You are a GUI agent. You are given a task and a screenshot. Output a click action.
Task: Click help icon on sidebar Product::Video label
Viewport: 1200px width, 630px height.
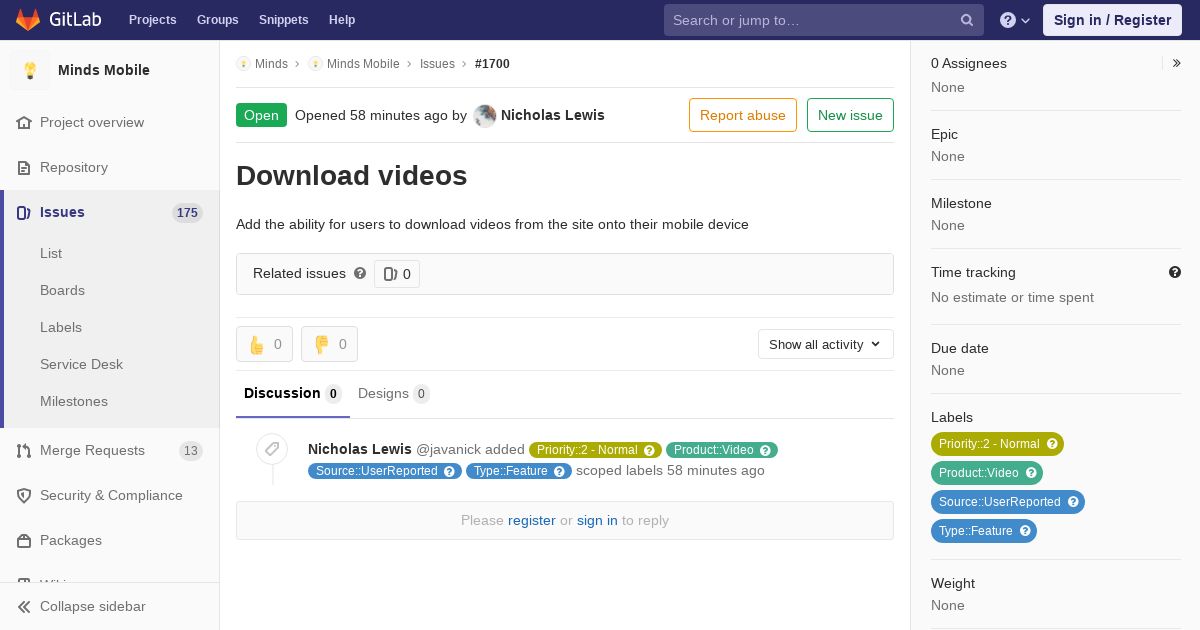pos(1031,473)
